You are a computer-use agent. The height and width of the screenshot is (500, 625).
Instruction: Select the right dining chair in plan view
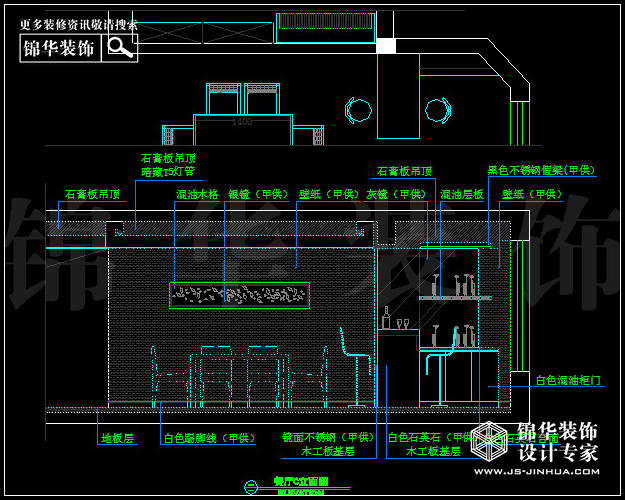pyautogui.click(x=262, y=99)
